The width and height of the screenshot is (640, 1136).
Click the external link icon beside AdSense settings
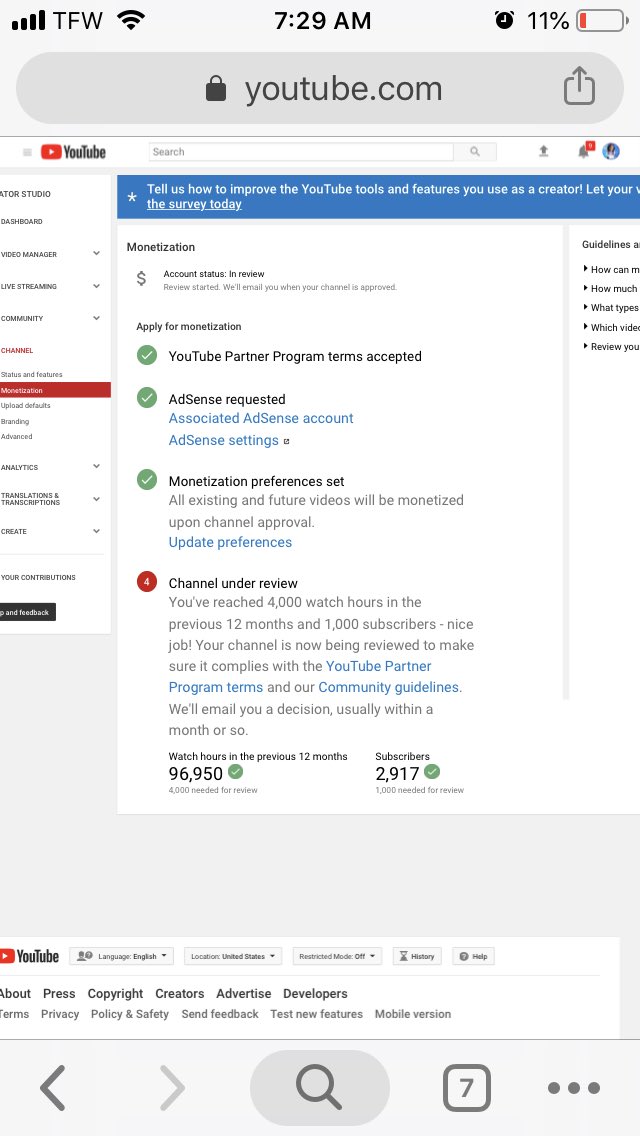click(x=286, y=441)
